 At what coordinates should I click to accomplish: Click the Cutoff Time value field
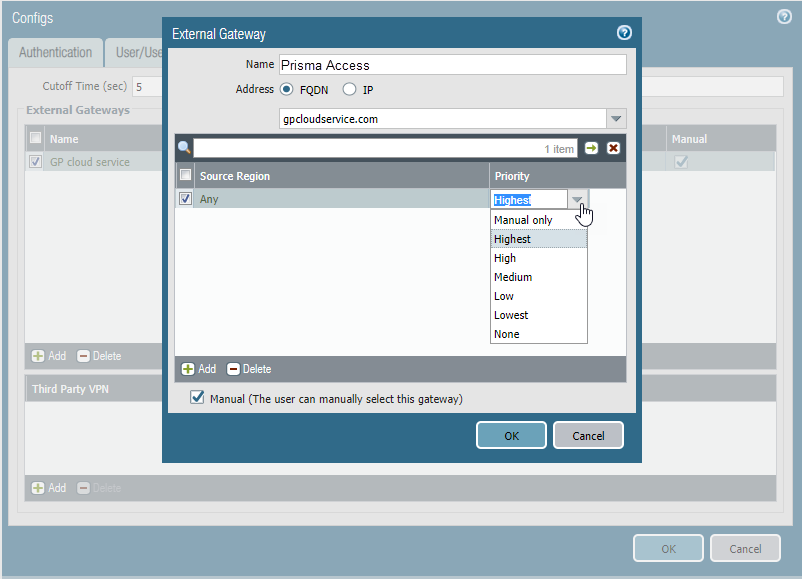point(147,86)
